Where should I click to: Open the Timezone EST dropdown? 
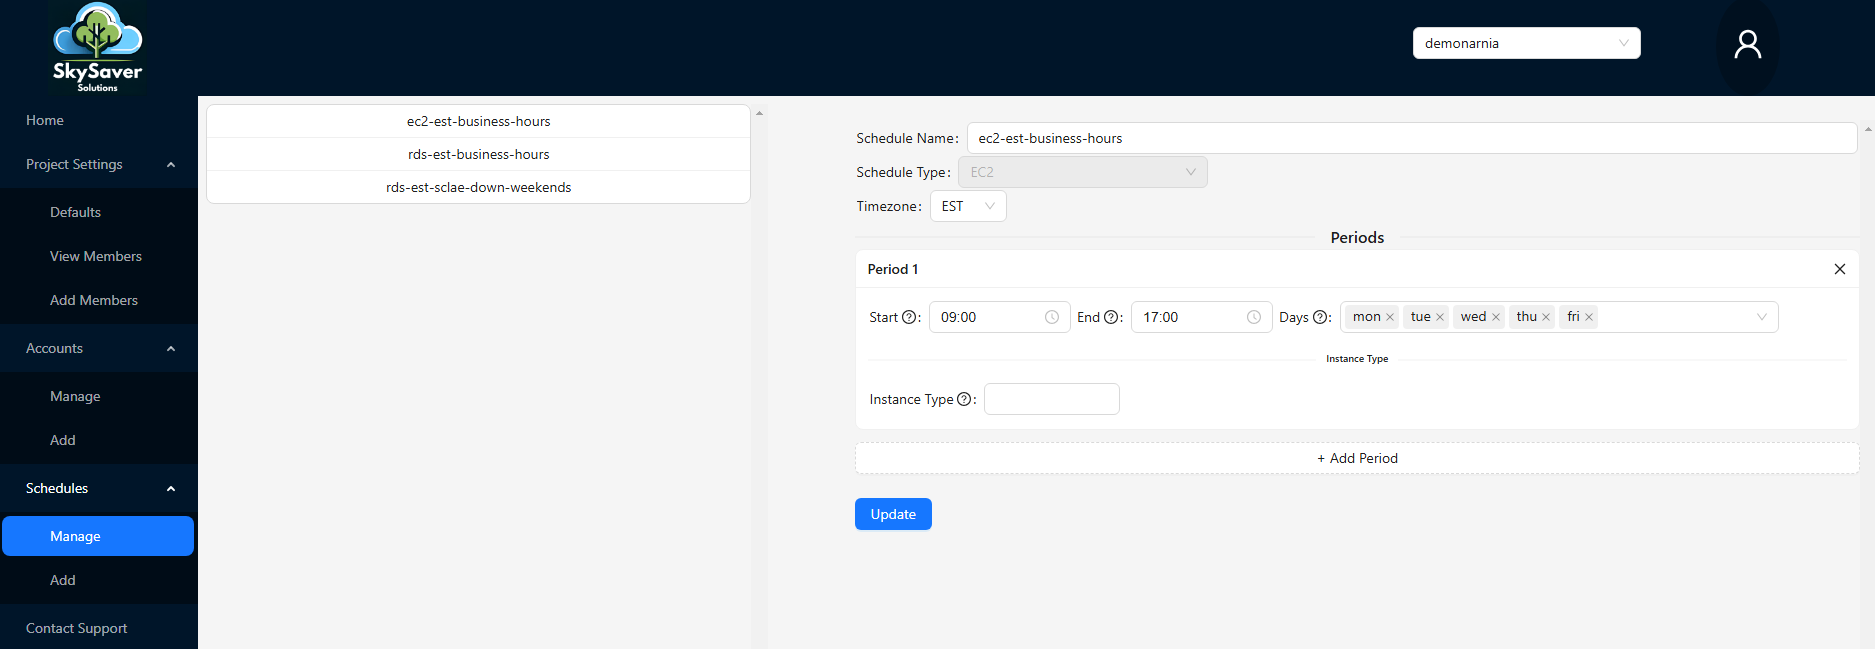pyautogui.click(x=968, y=206)
